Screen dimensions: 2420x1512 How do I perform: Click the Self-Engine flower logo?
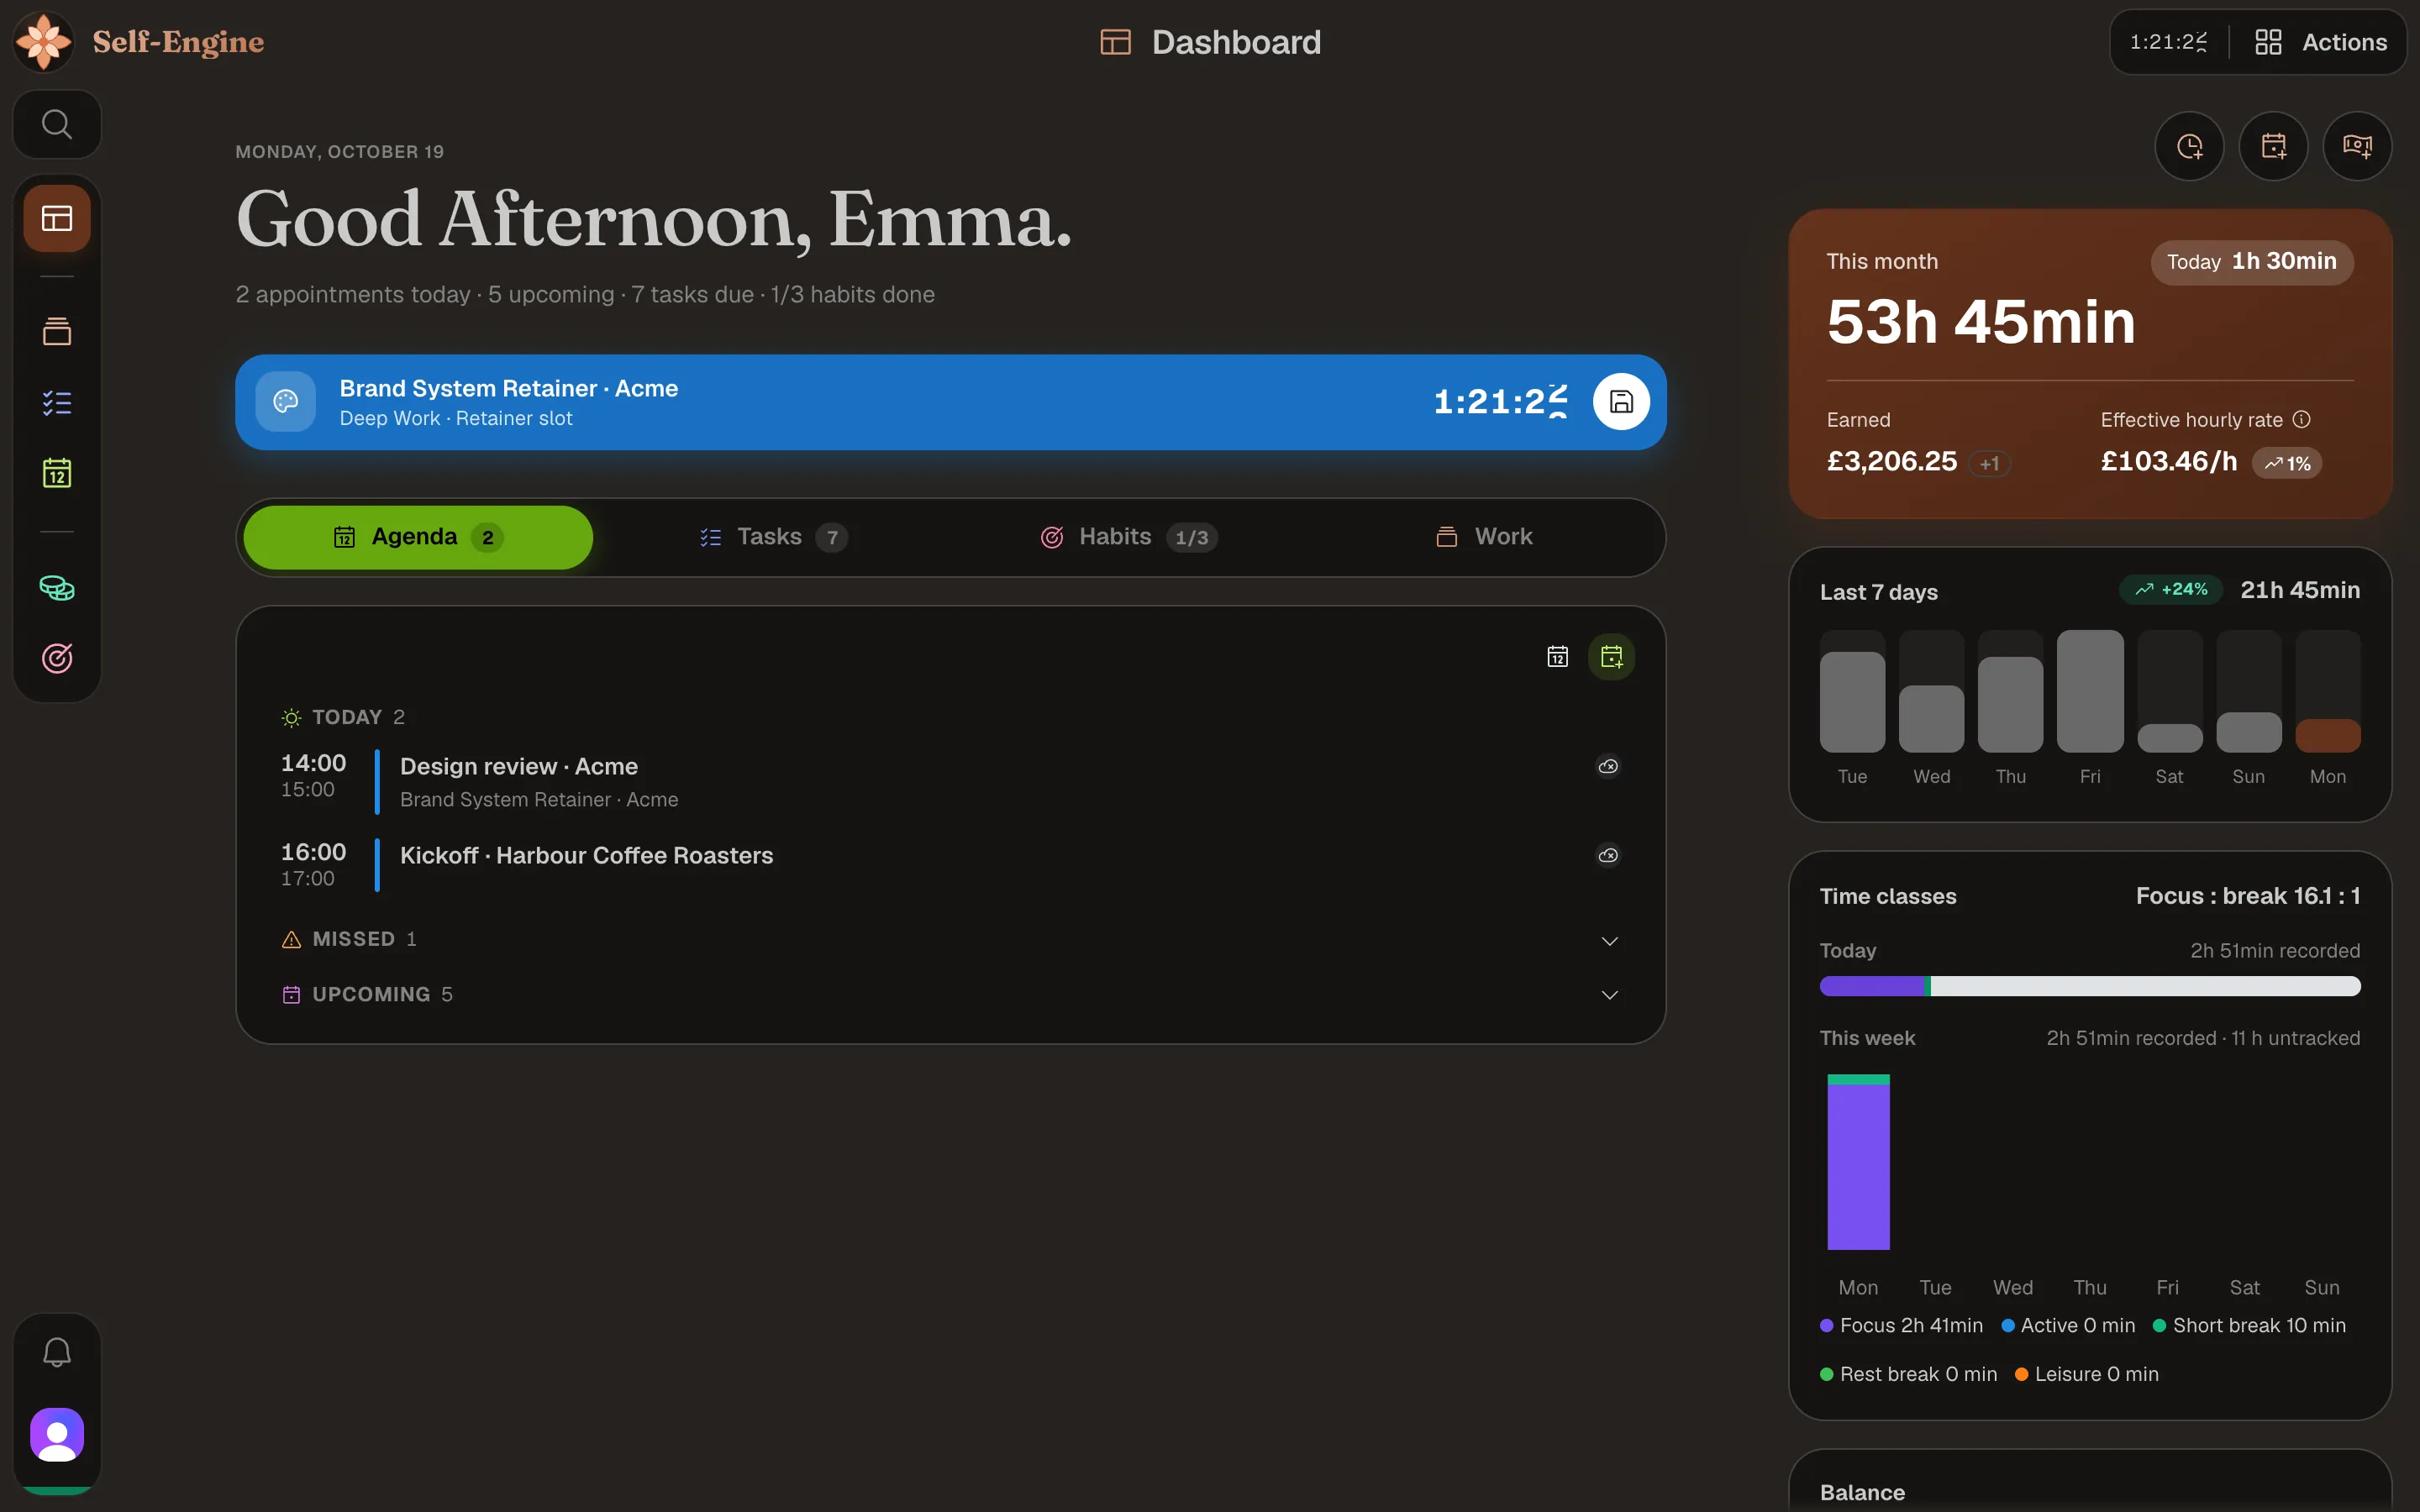tap(44, 42)
